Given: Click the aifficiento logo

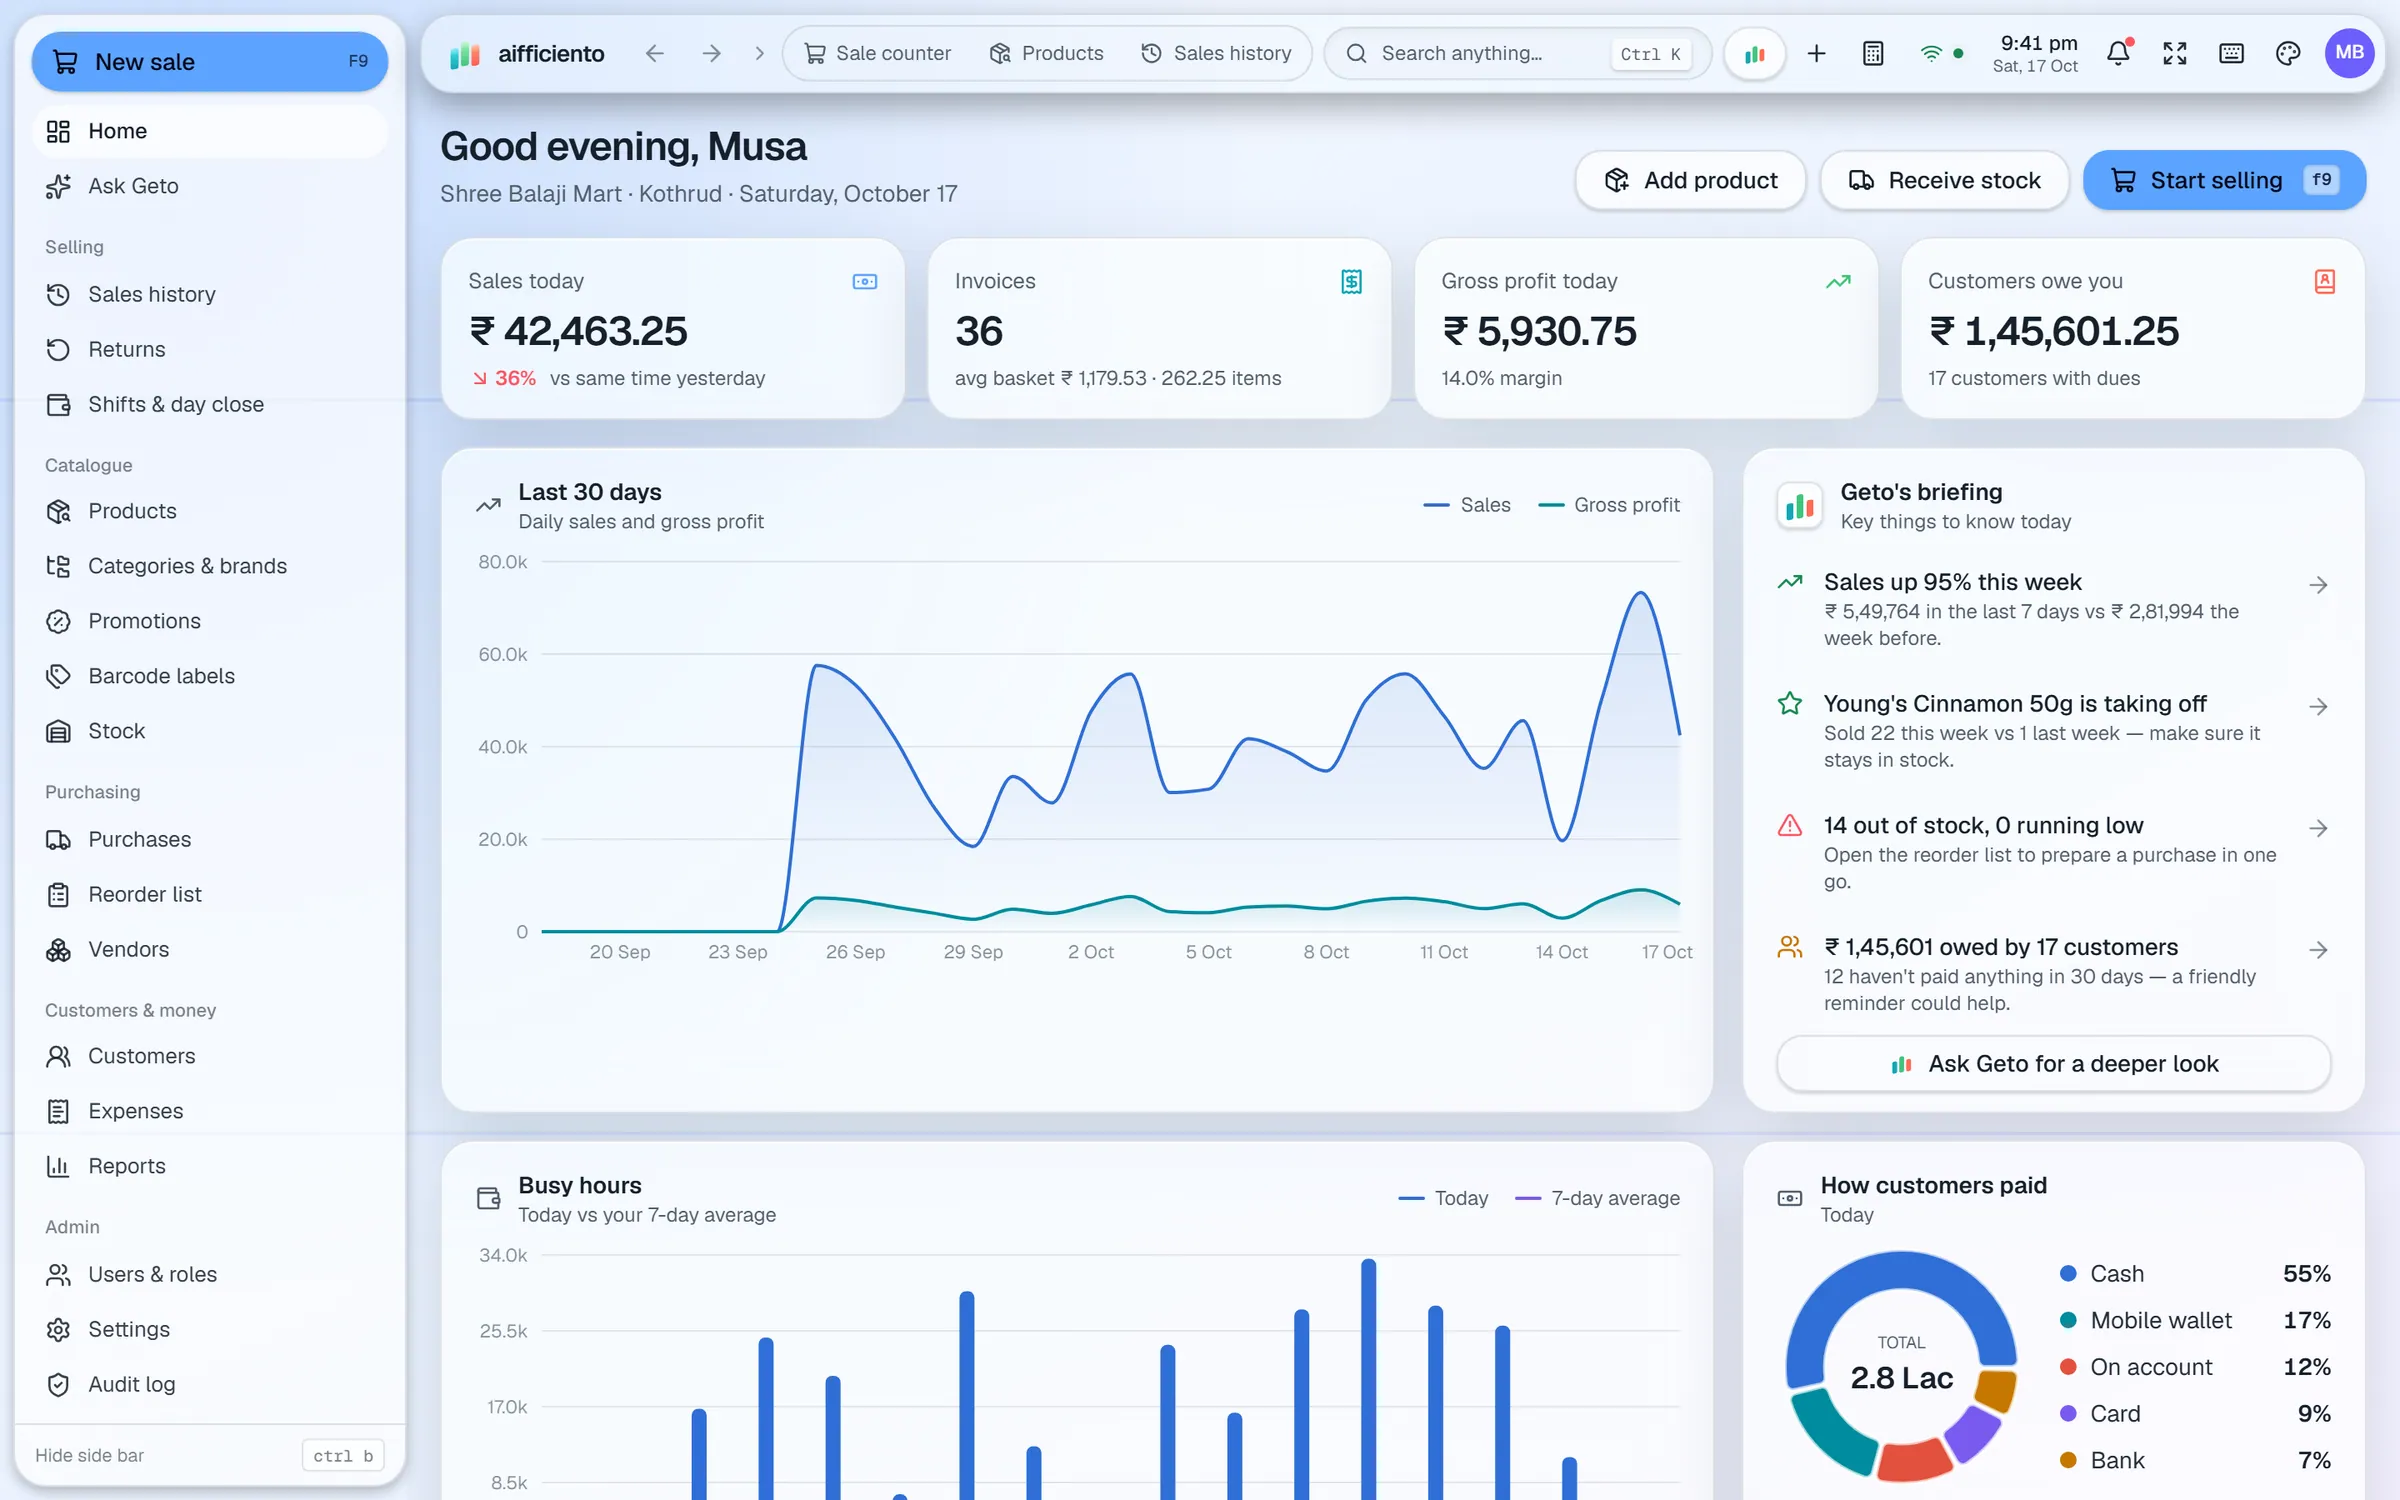Looking at the screenshot, I should 527,54.
